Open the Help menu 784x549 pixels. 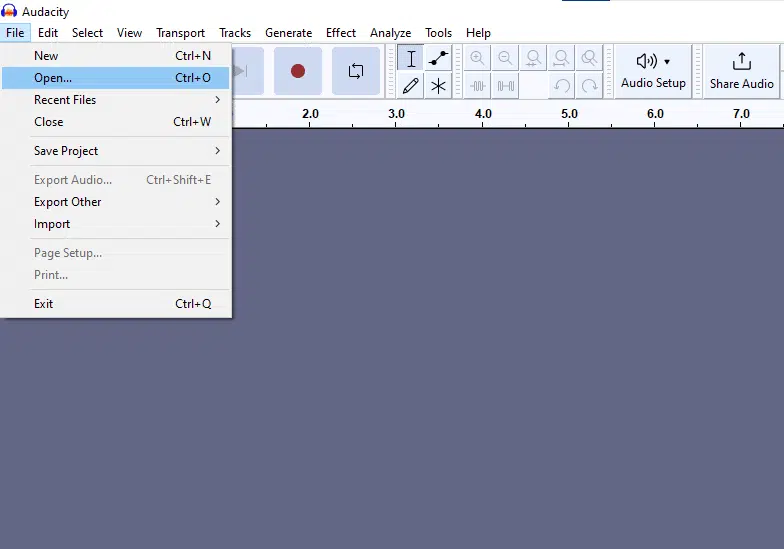point(478,32)
